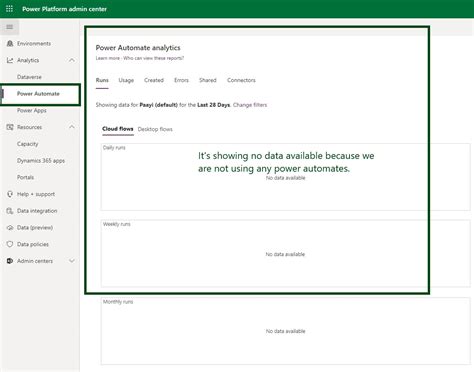Open Data integration page
Viewport: 474px width, 372px height.
[x=37, y=211]
